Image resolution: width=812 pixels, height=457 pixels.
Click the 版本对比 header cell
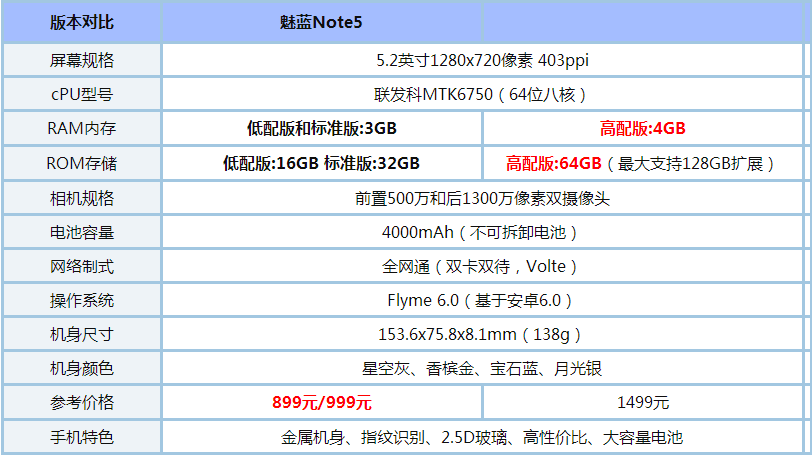[x=82, y=22]
